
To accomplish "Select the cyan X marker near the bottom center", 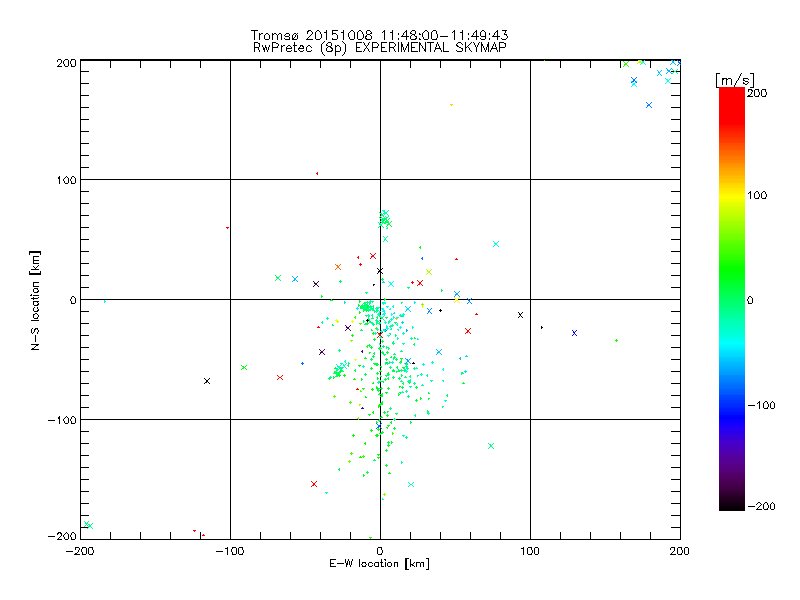I will 411,484.
